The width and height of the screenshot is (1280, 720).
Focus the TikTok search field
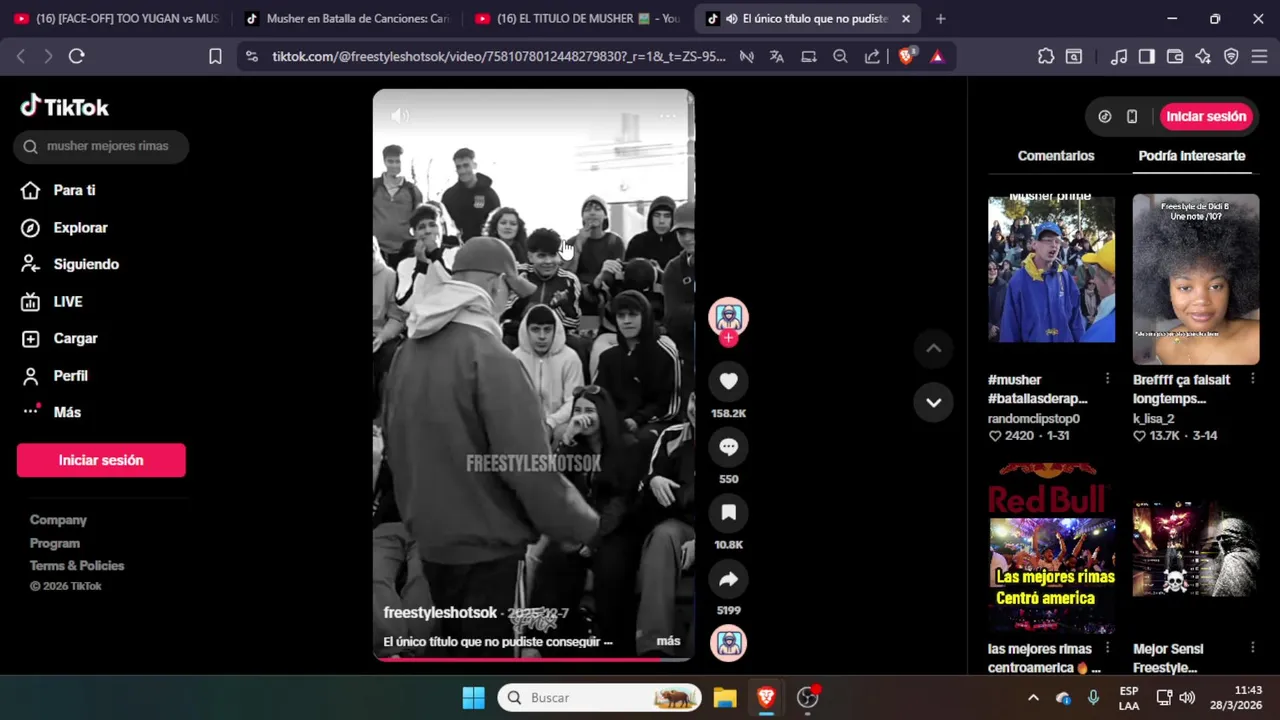point(101,146)
